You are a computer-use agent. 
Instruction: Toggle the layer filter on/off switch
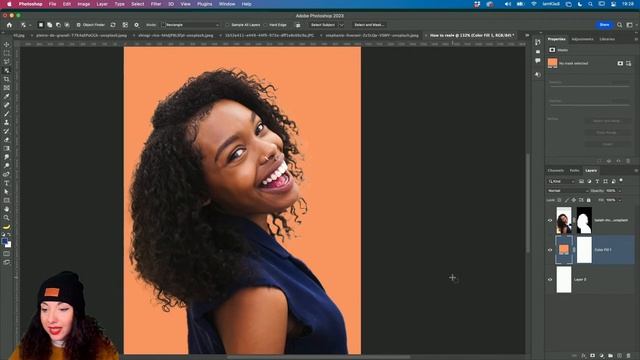tap(621, 180)
